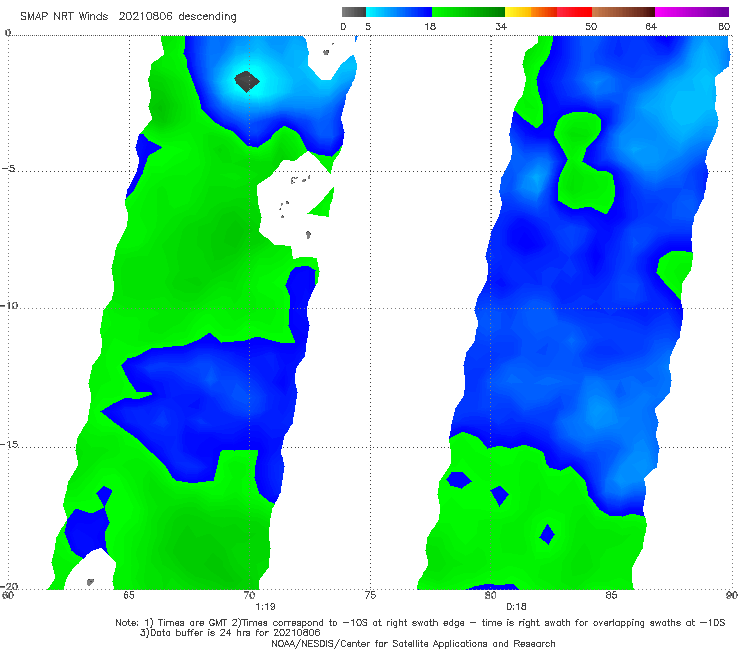Click the longitude axis label 75

coord(370,595)
